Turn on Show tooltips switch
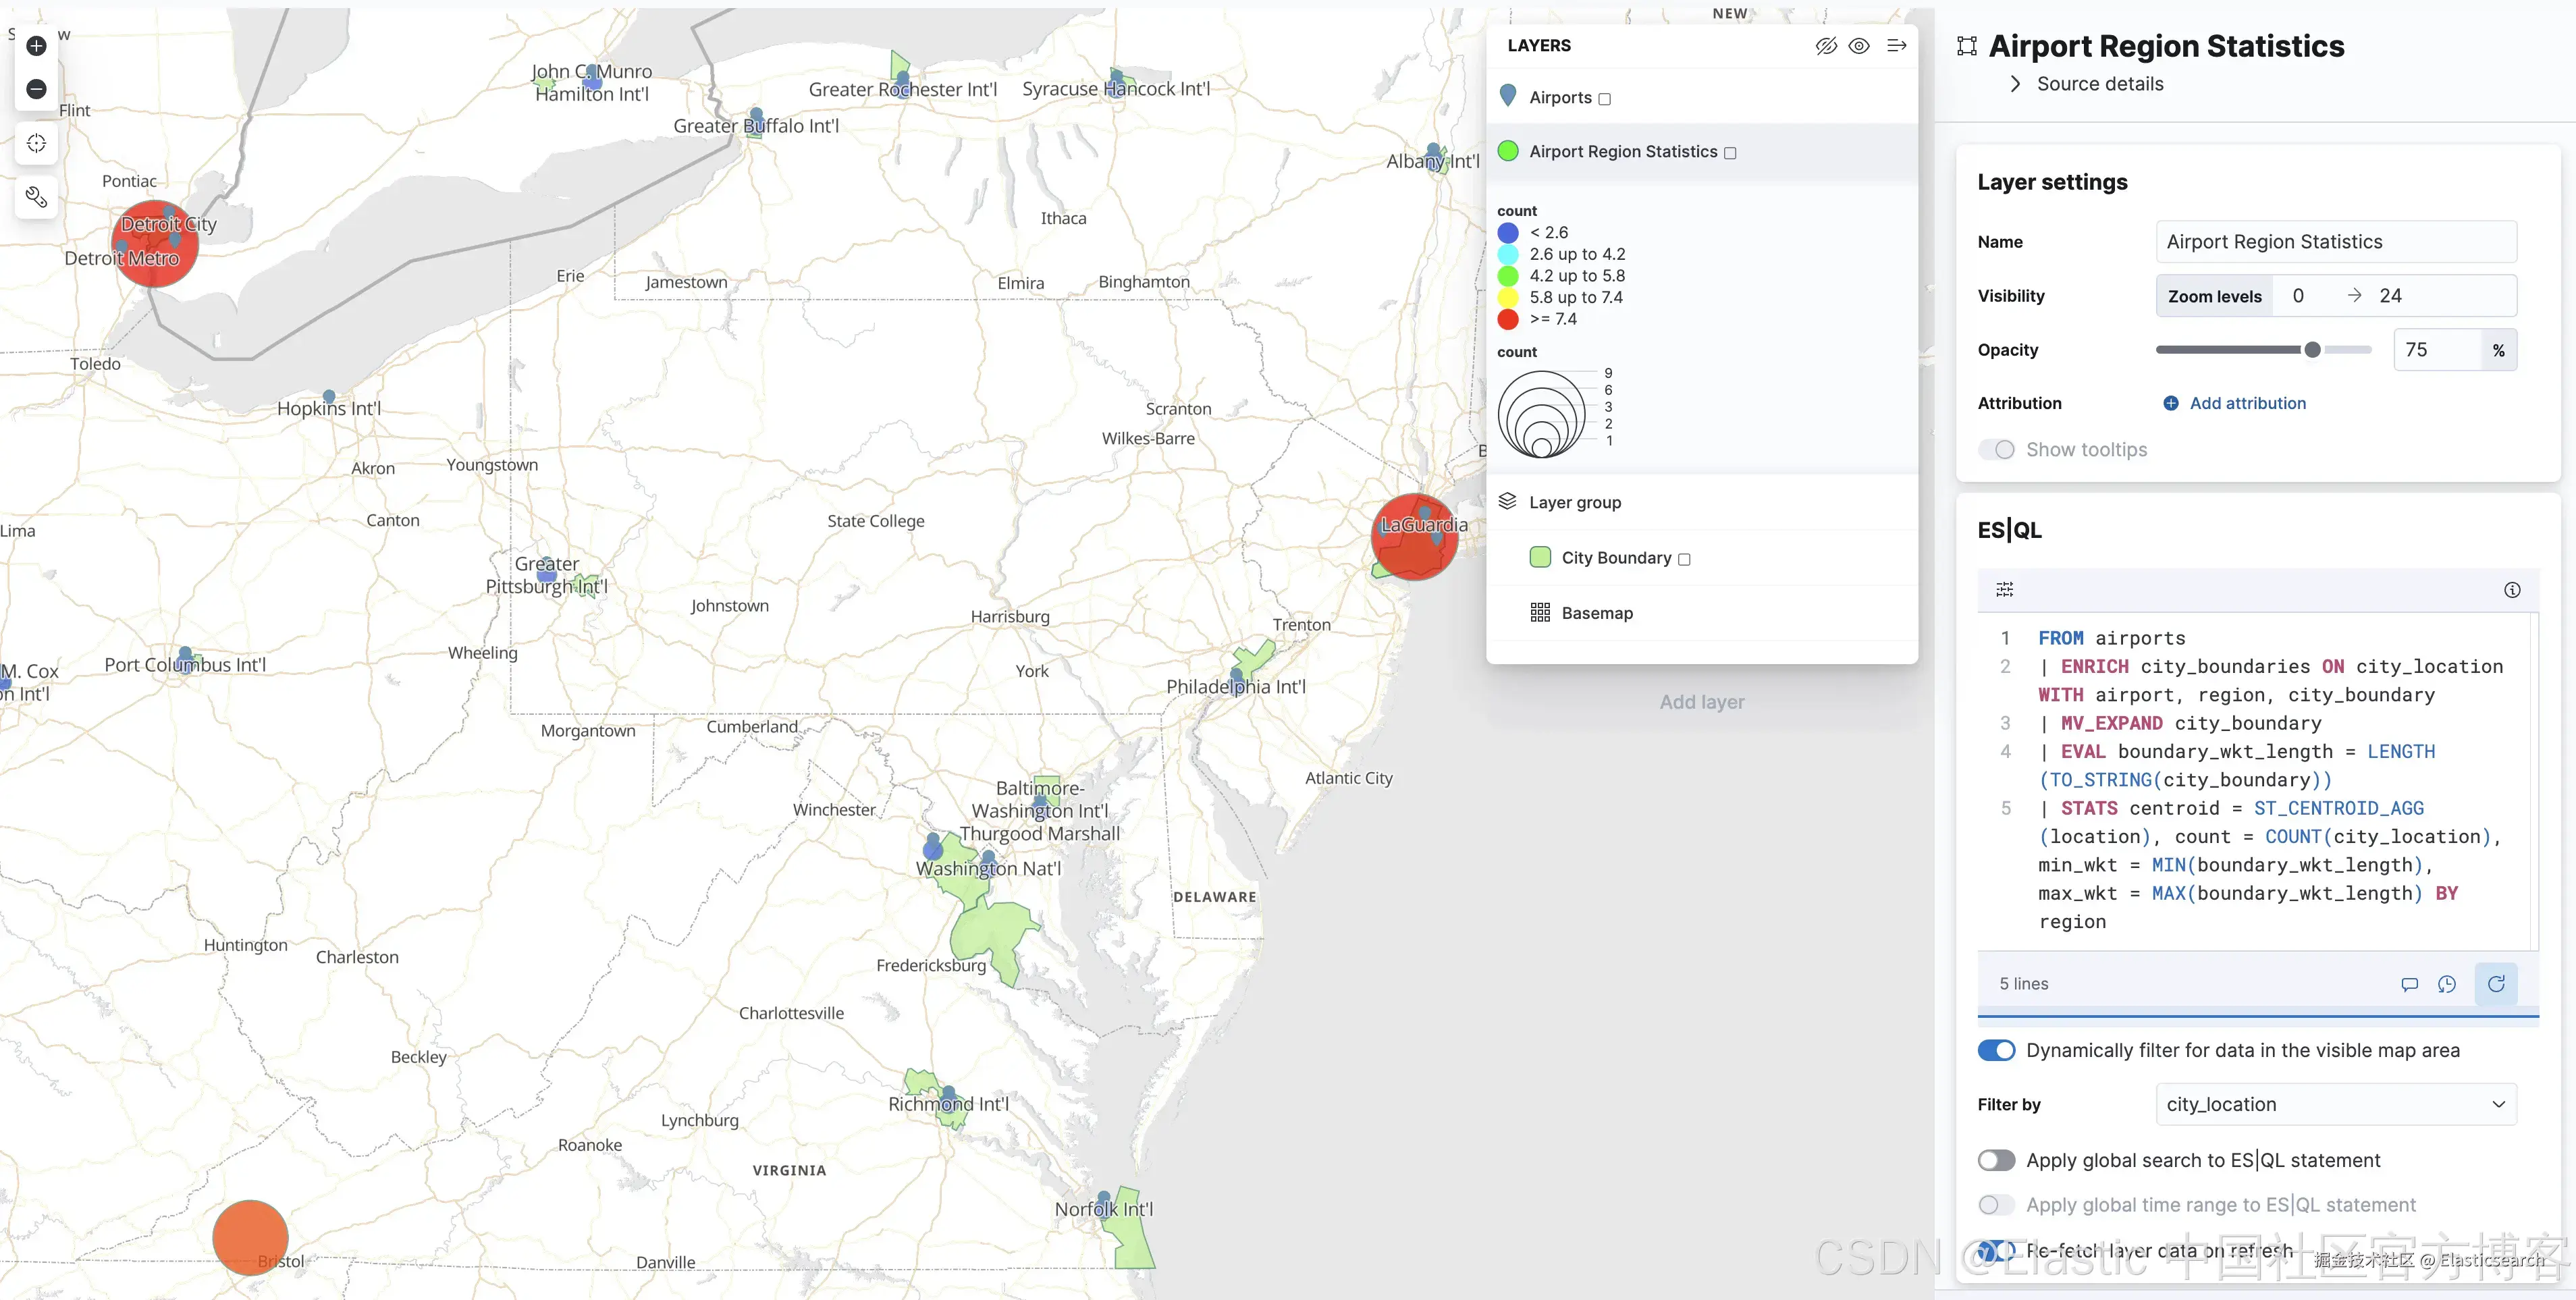 [x=1996, y=450]
